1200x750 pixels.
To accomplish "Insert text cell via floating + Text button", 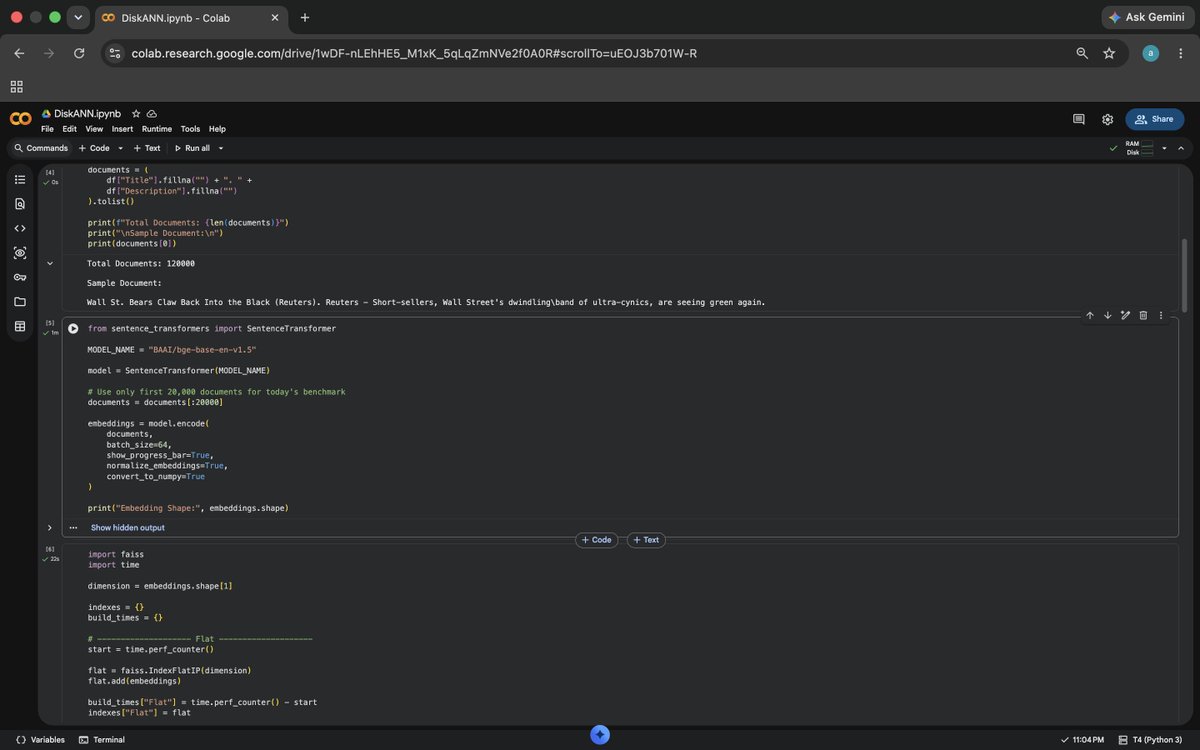I will pos(646,540).
